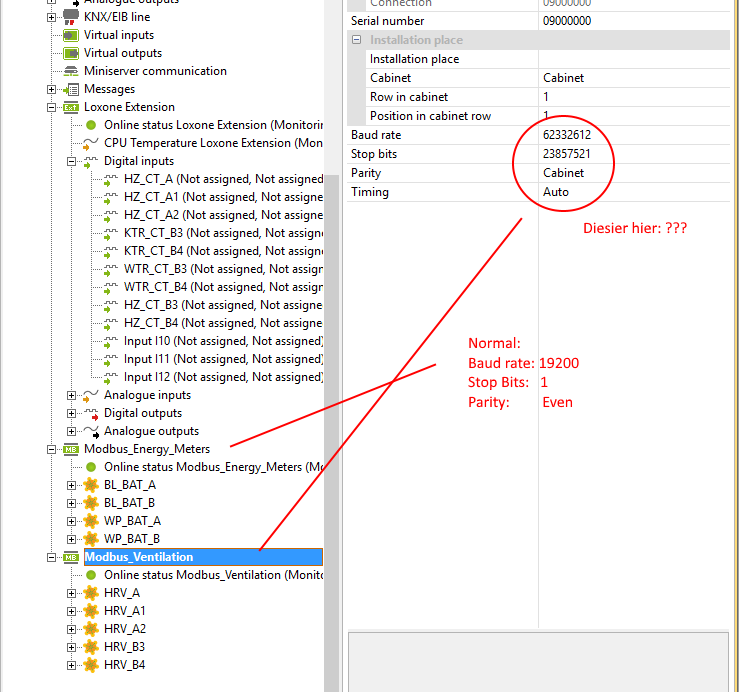
Task: Select Input I10 digital input row
Action: coord(223,341)
